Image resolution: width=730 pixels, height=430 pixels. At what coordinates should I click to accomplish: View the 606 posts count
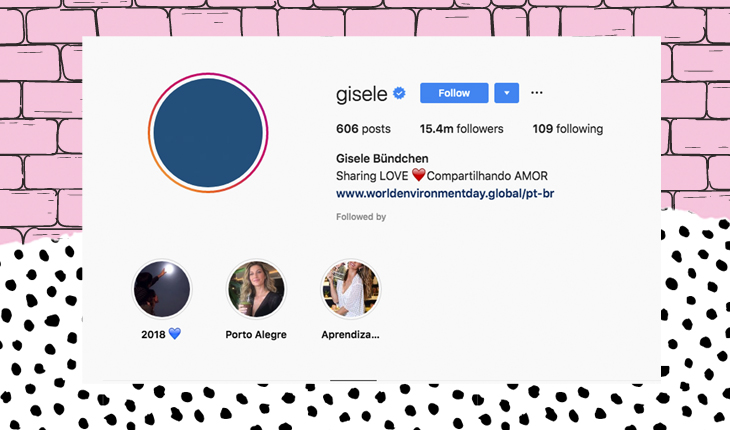pyautogui.click(x=363, y=129)
